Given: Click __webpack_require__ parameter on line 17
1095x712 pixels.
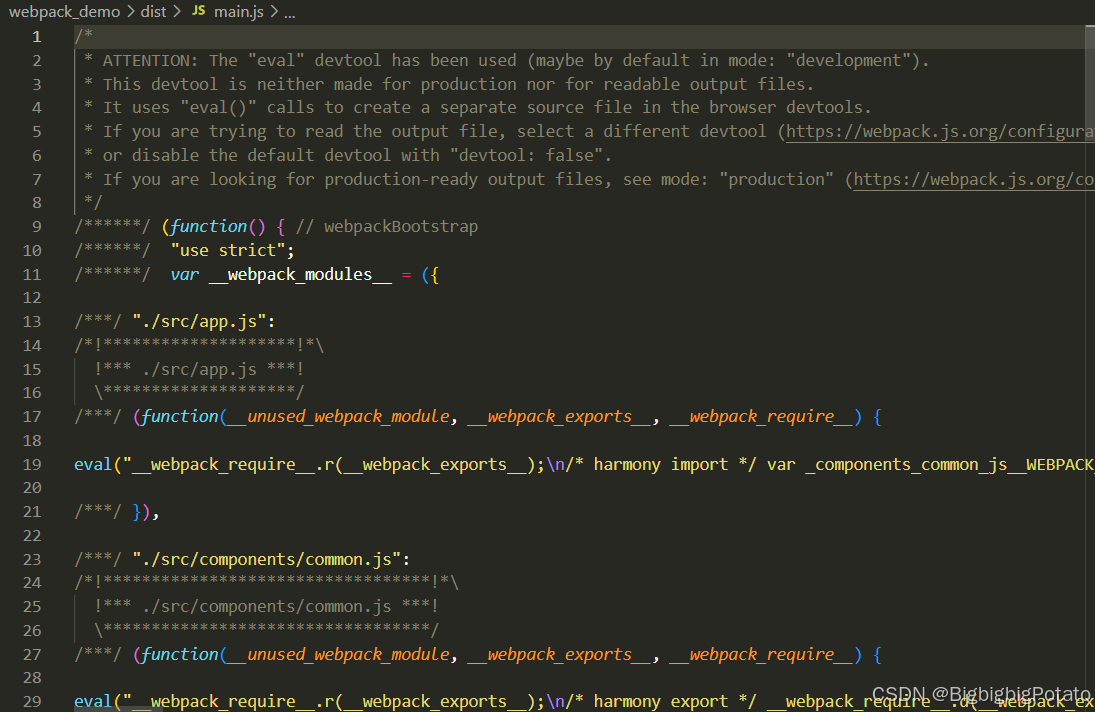Looking at the screenshot, I should point(761,417).
